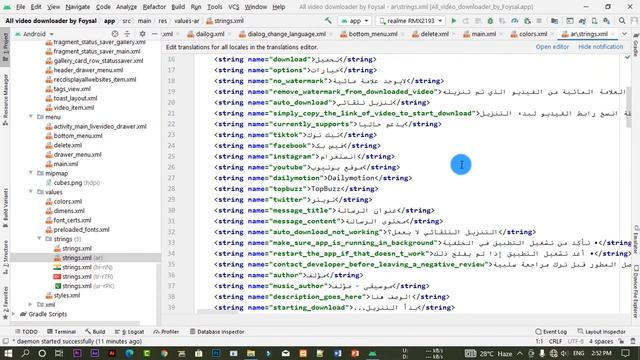Open the Resource Manager side panel

pyautogui.click(x=5, y=99)
